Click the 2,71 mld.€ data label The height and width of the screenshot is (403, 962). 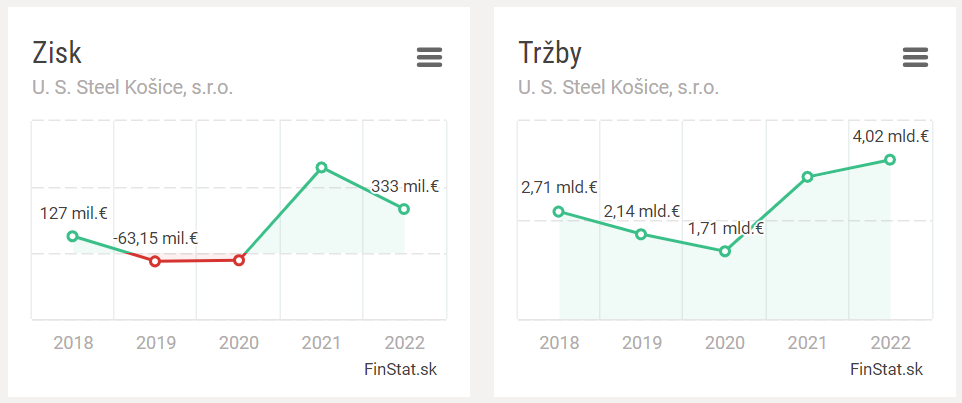pos(559,187)
